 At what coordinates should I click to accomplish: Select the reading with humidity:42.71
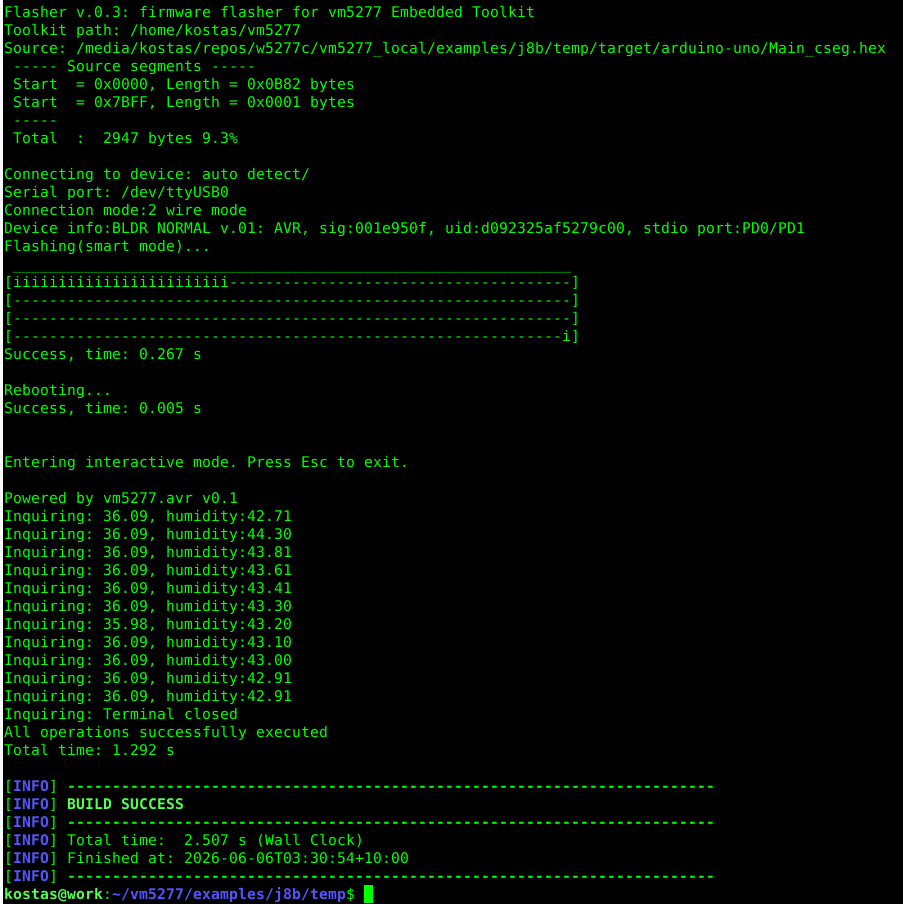[x=148, y=516]
